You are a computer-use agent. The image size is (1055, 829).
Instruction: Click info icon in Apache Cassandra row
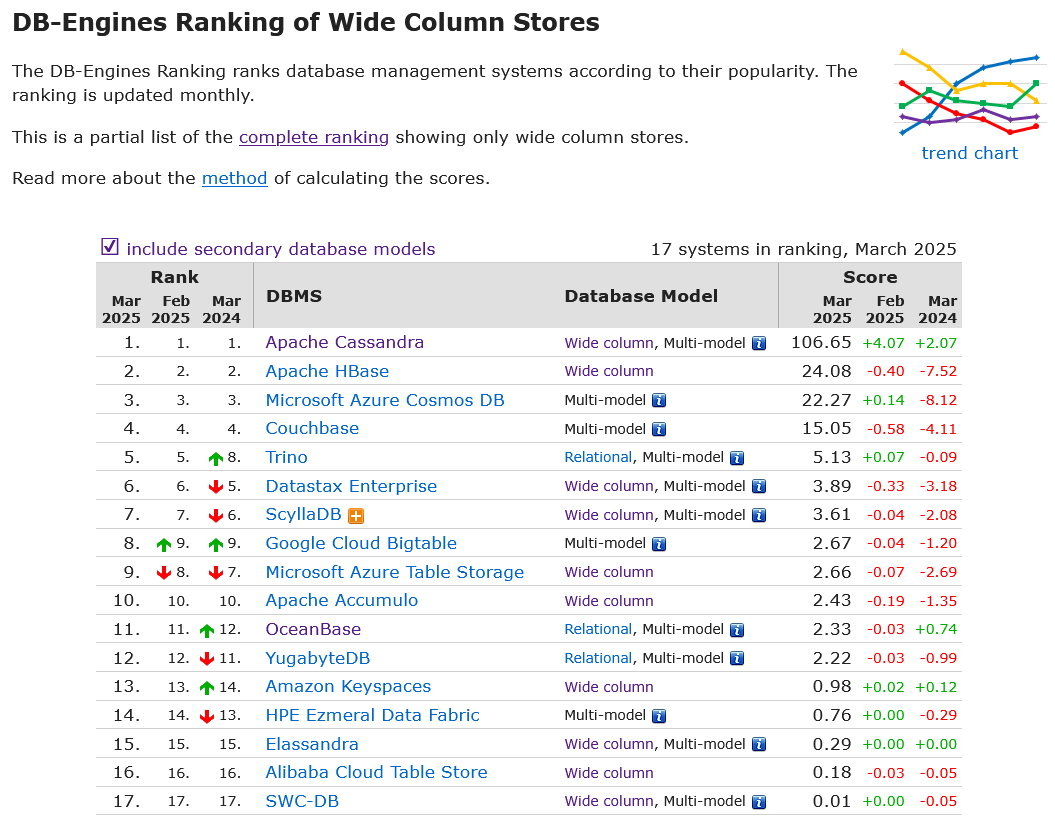[759, 343]
